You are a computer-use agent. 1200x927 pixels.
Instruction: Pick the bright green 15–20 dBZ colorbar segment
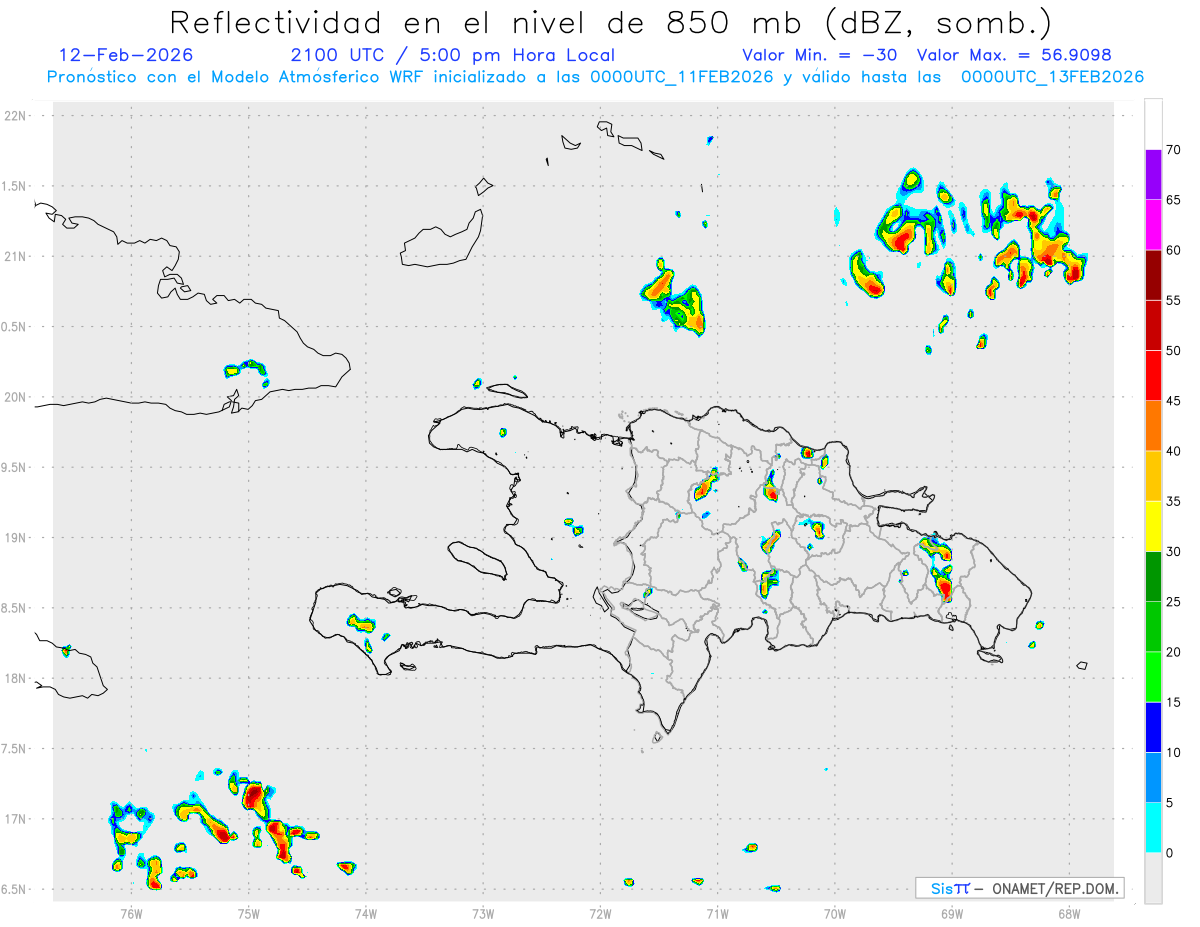pyautogui.click(x=1153, y=677)
